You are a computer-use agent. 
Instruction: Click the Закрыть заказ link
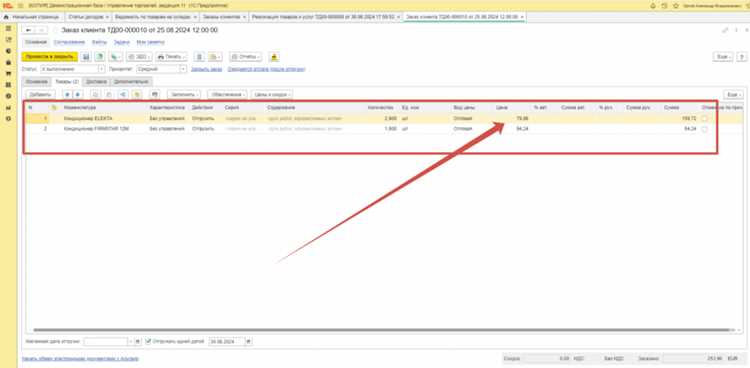[x=207, y=69]
